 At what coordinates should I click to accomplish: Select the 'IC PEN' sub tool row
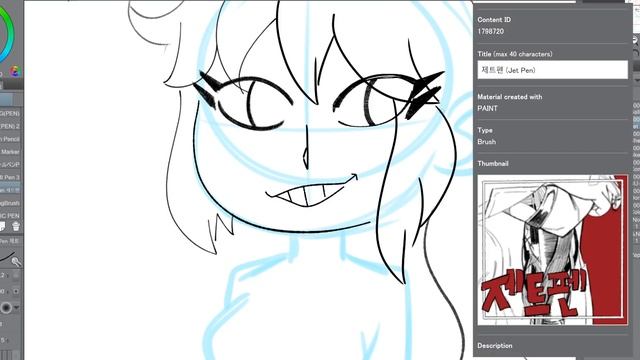pos(10,216)
